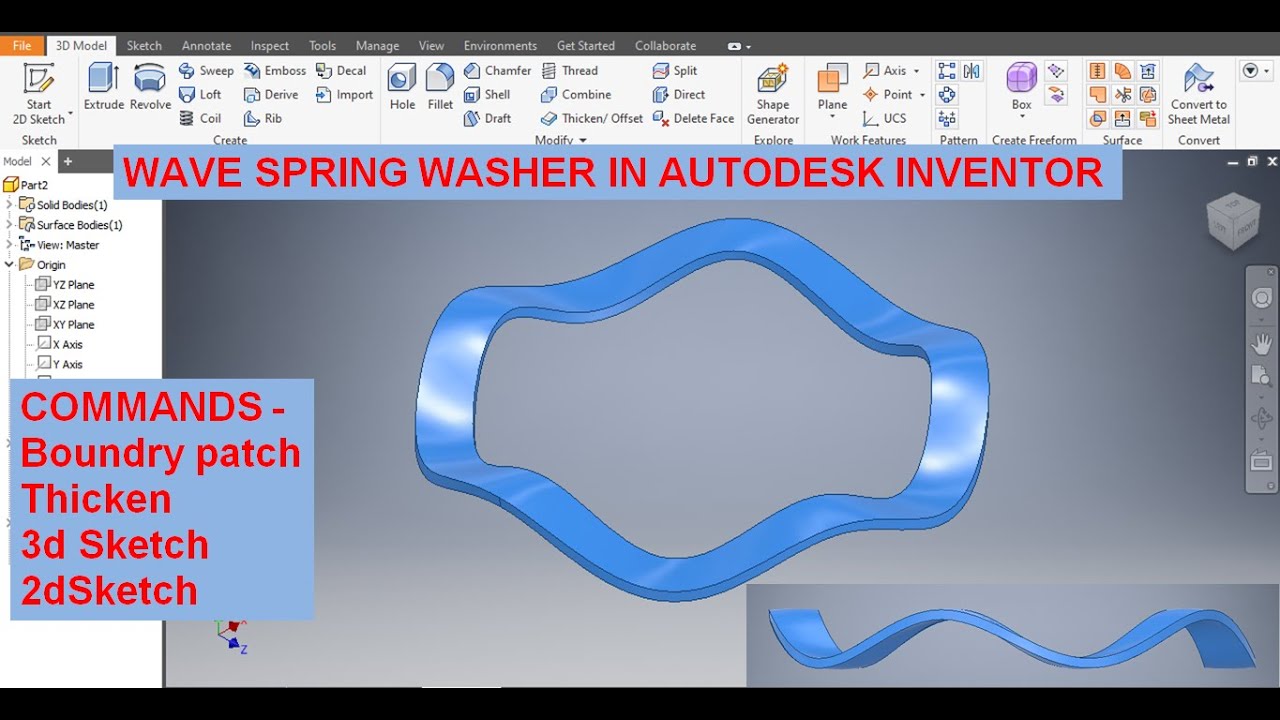Select the Thread tool
Screen dimensions: 1280x720
tap(569, 71)
